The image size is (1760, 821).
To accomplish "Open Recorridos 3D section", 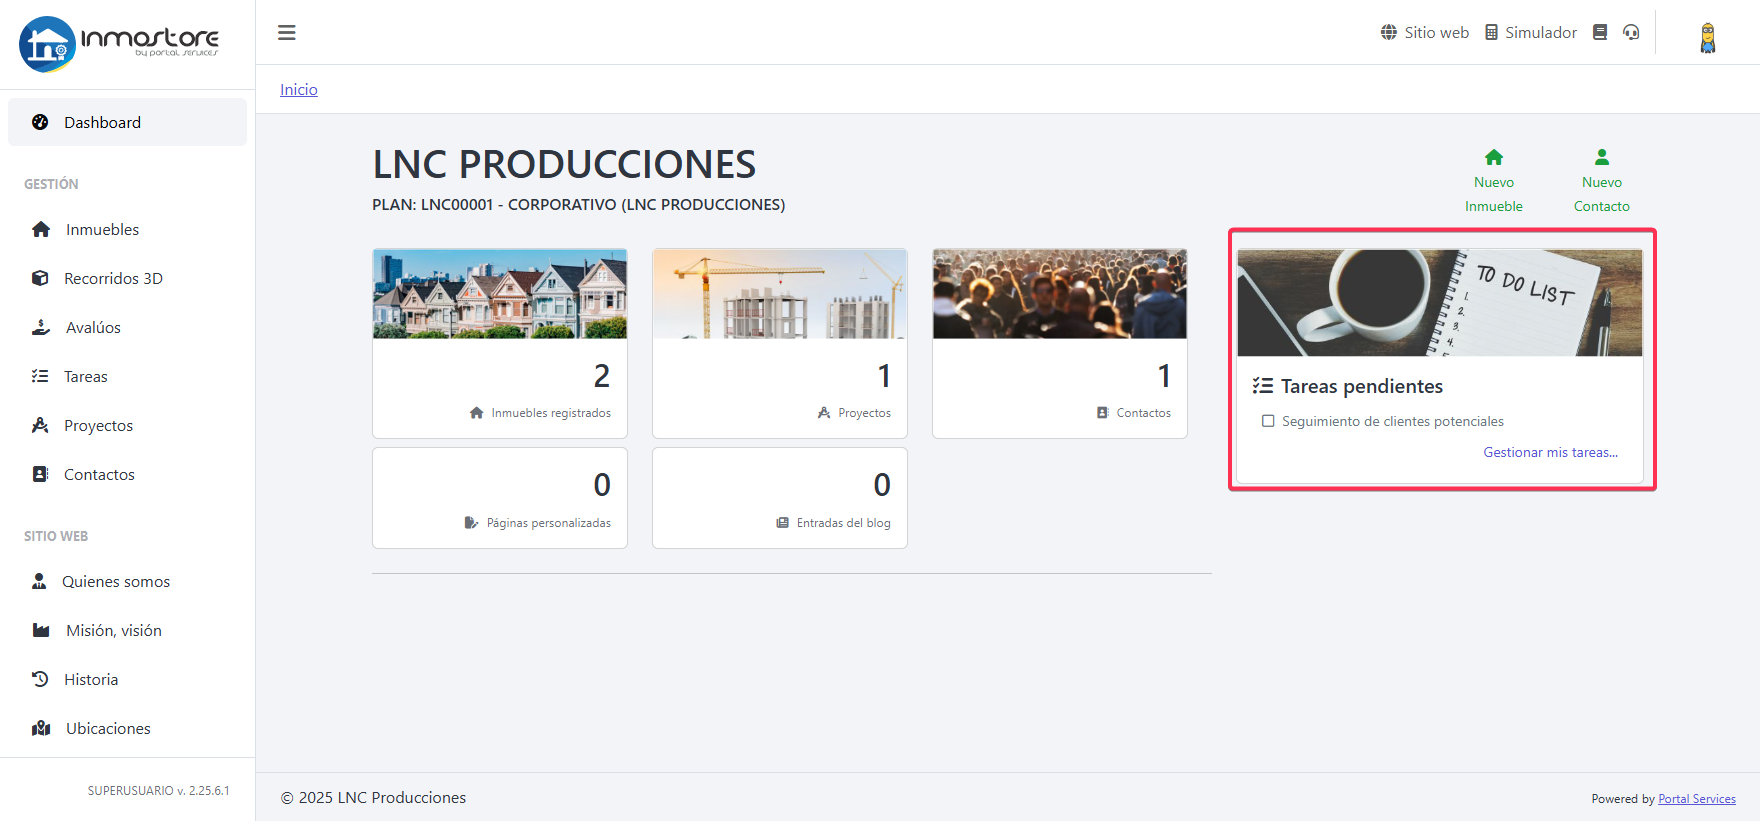I will point(127,278).
